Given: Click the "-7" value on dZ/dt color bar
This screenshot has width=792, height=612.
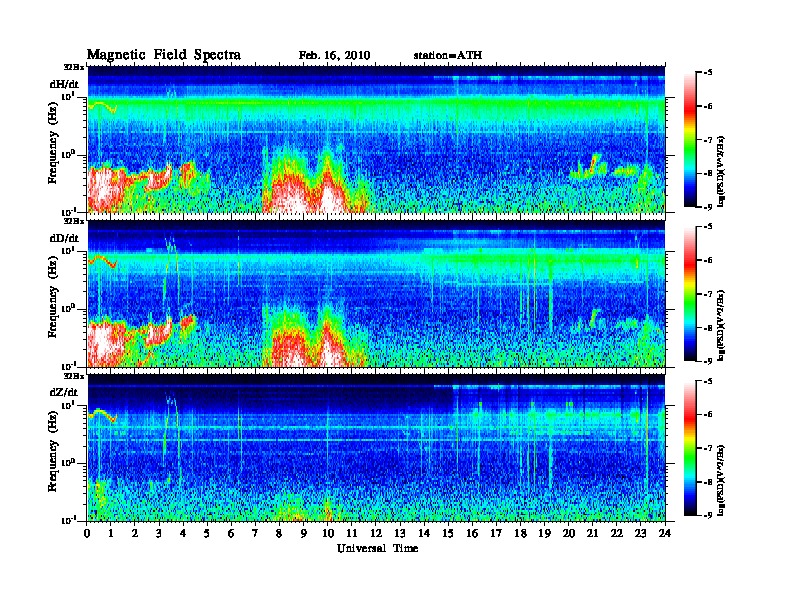Looking at the screenshot, I should pos(708,448).
